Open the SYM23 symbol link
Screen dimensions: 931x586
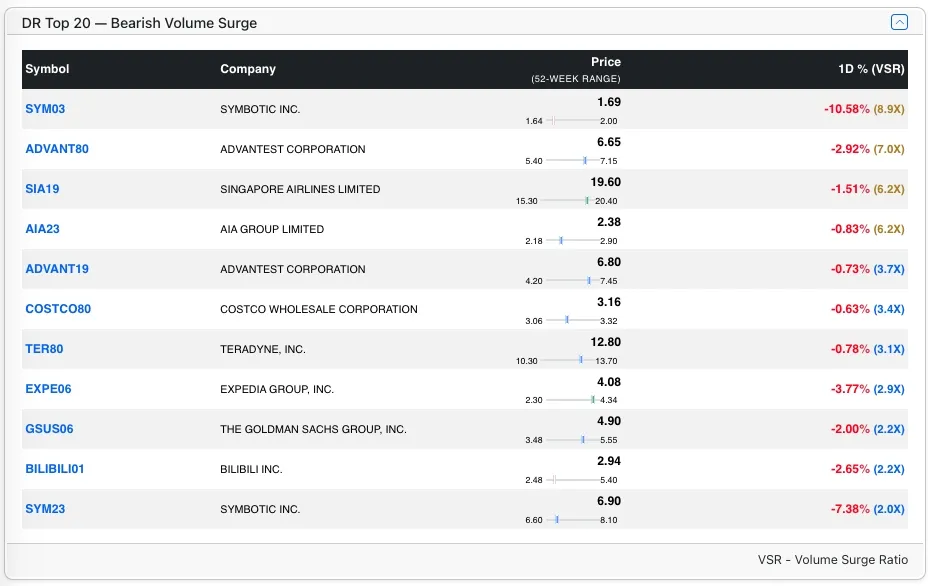[45, 509]
